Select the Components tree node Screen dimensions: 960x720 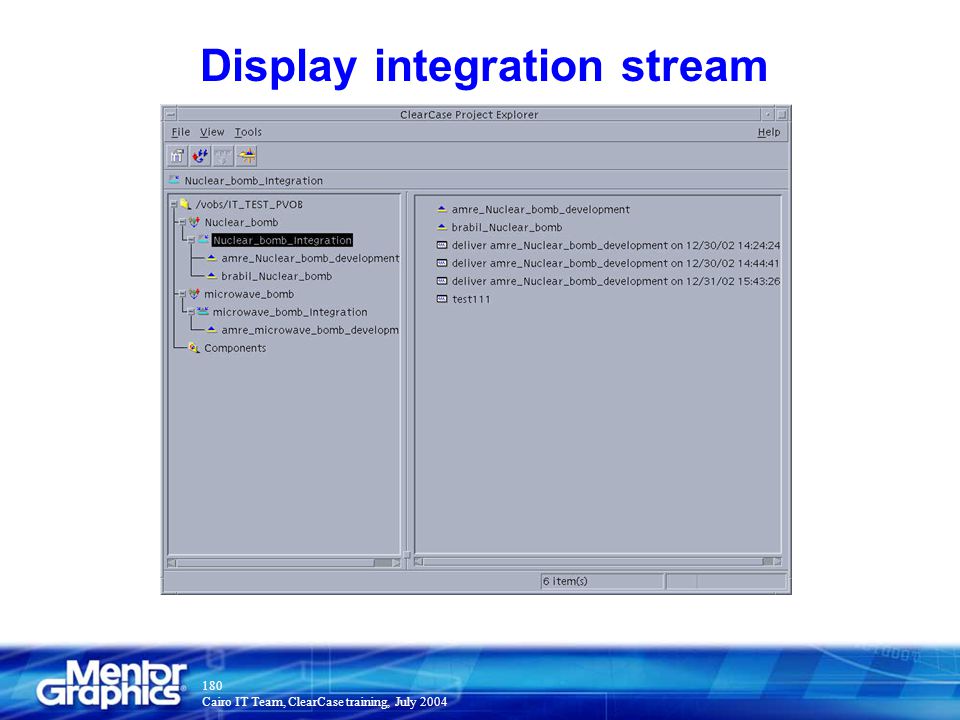[x=235, y=348]
